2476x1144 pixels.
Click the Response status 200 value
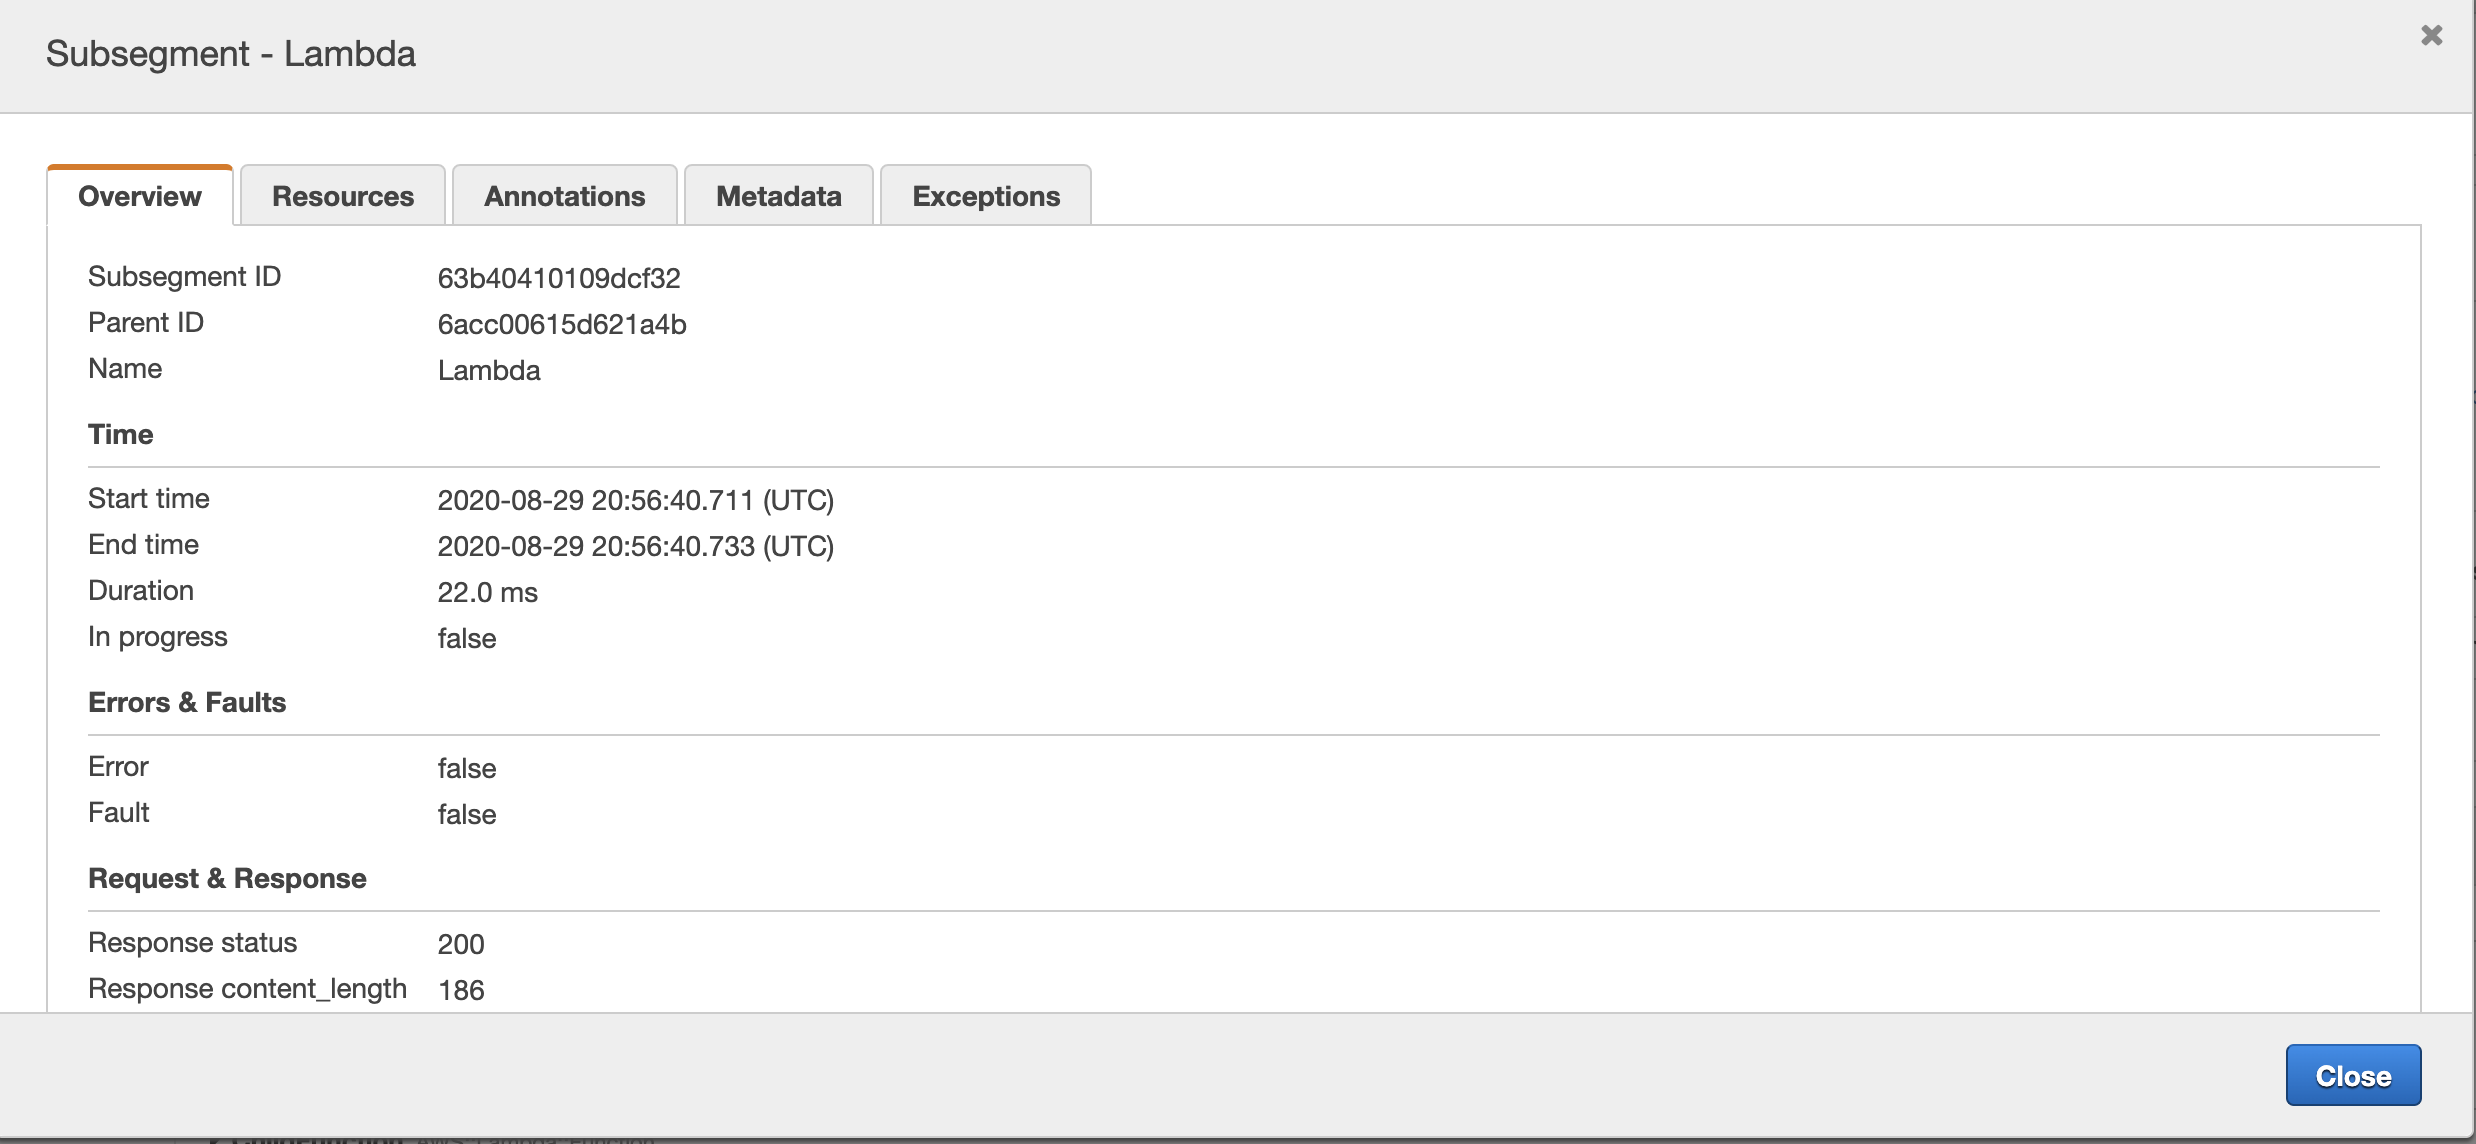pos(461,943)
